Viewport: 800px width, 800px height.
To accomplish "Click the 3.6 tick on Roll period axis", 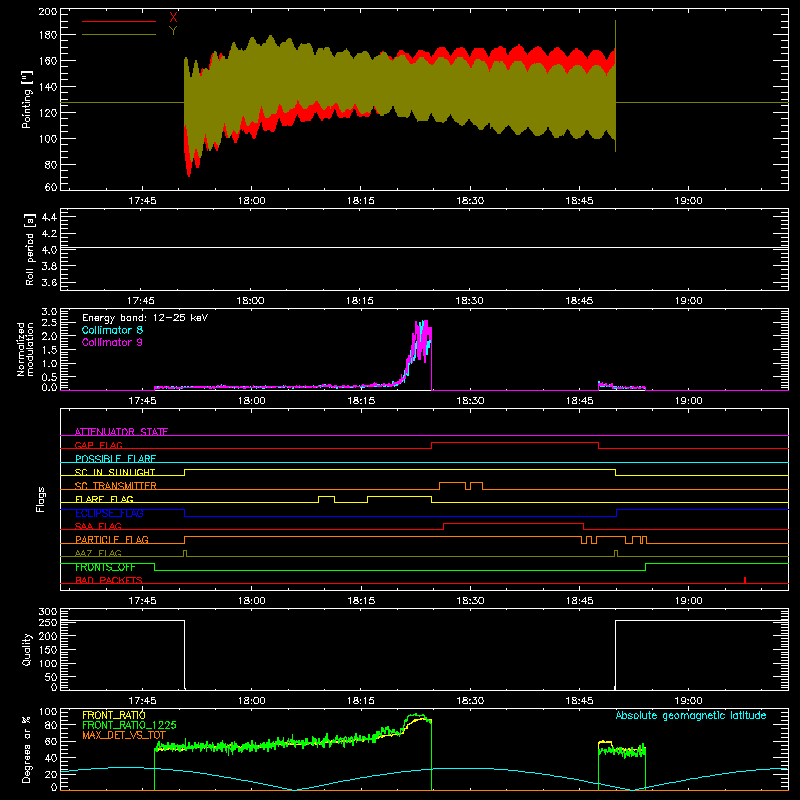I will [x=49, y=282].
